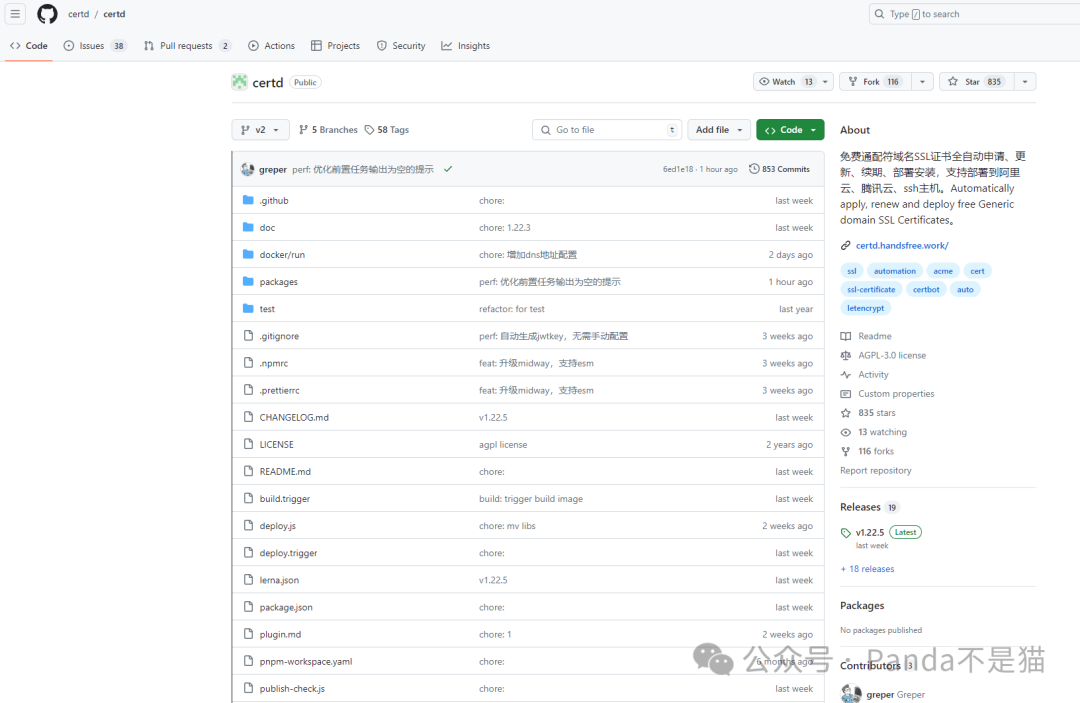Click the Custom properties note icon
Screen dimensions: 1080x703
pos(845,394)
